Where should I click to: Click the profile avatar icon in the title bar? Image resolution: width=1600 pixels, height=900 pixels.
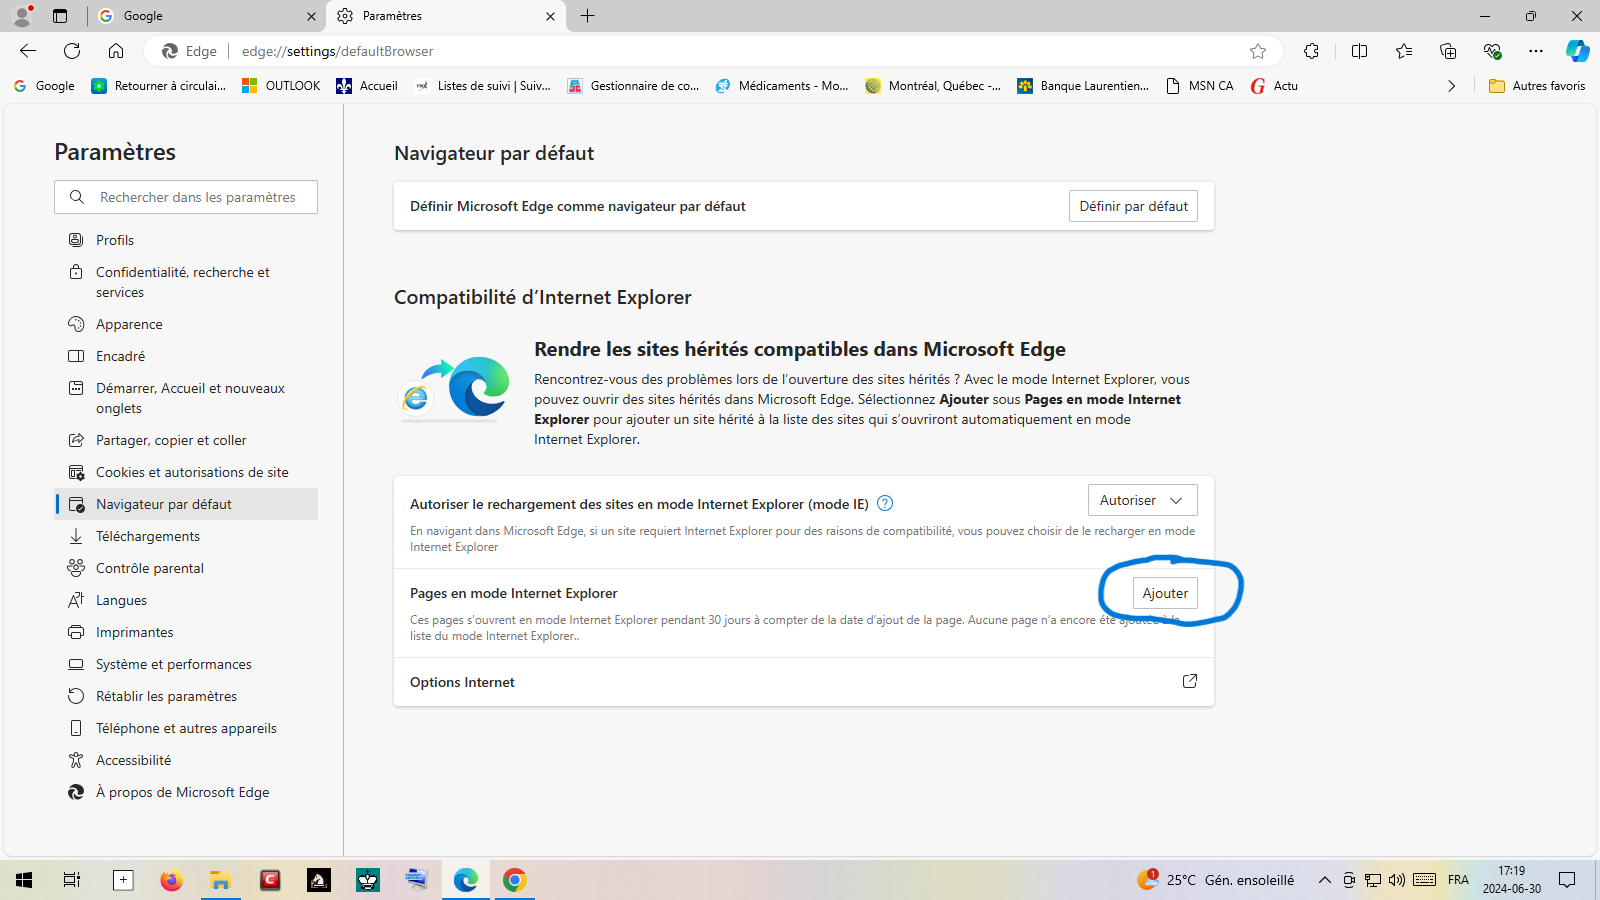click(x=22, y=16)
